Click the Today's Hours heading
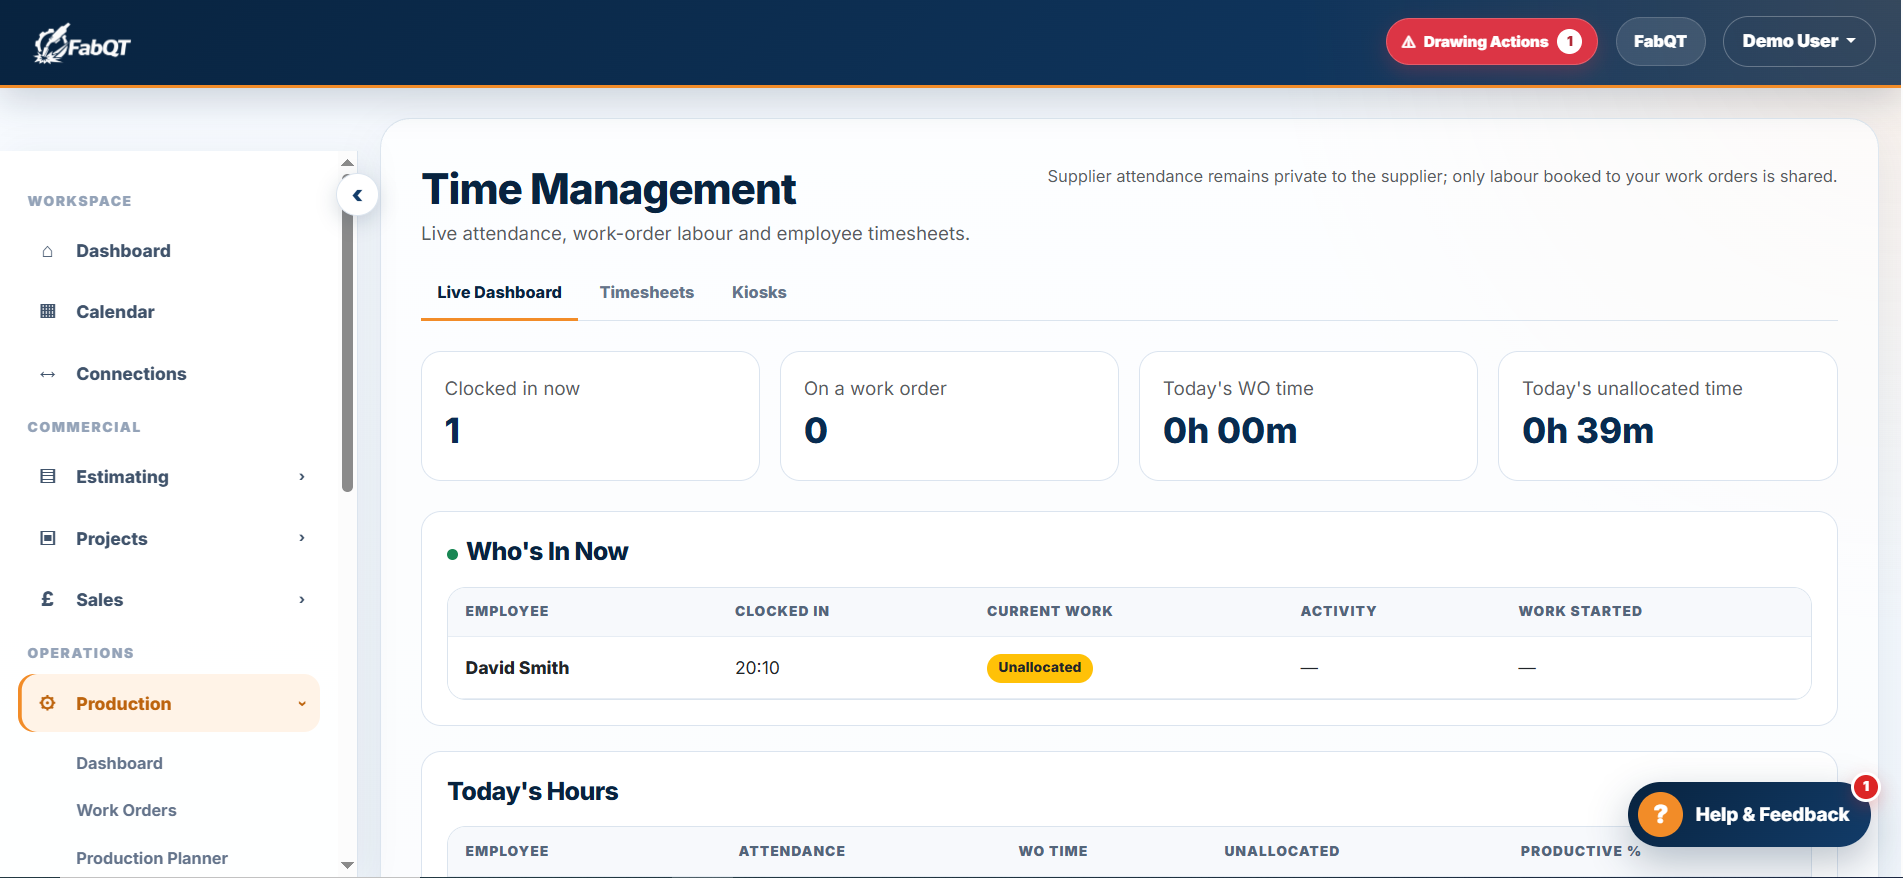The image size is (1903, 878). coord(533,792)
